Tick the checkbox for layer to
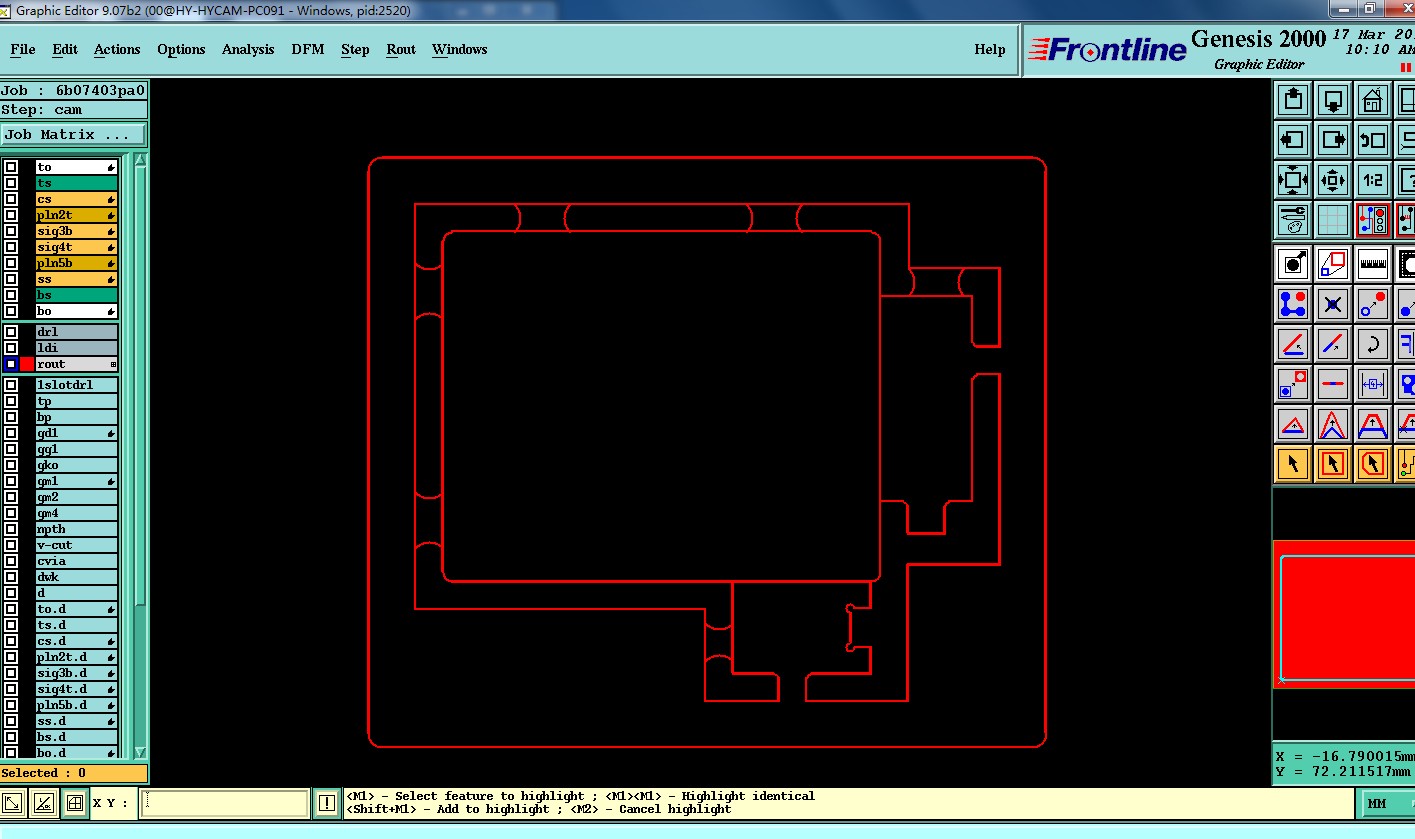Viewport: 1415px width, 839px height. [11, 167]
